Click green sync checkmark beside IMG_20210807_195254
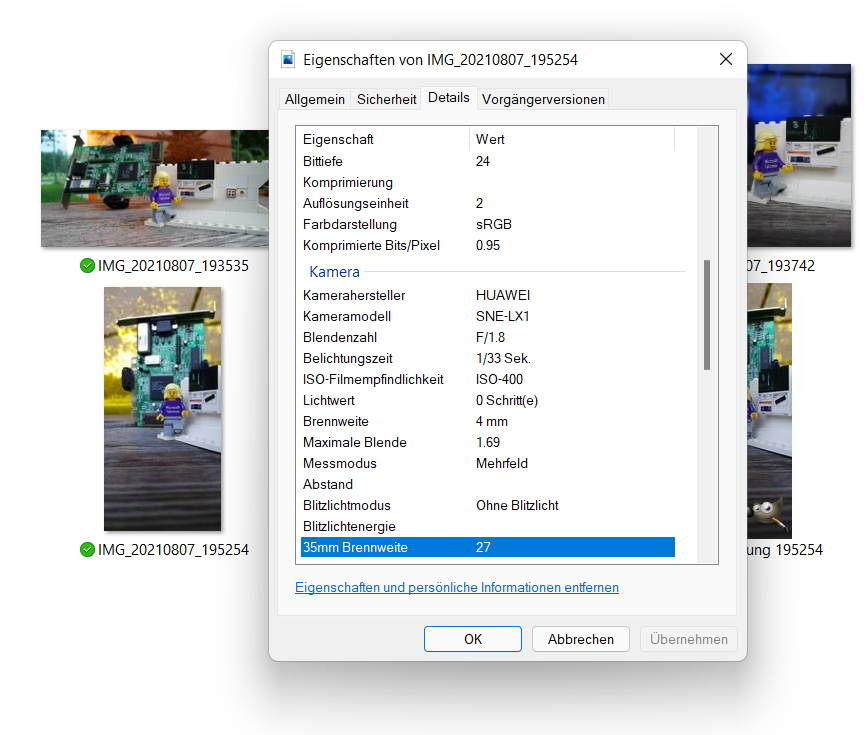This screenshot has width=868, height=735. coord(87,550)
